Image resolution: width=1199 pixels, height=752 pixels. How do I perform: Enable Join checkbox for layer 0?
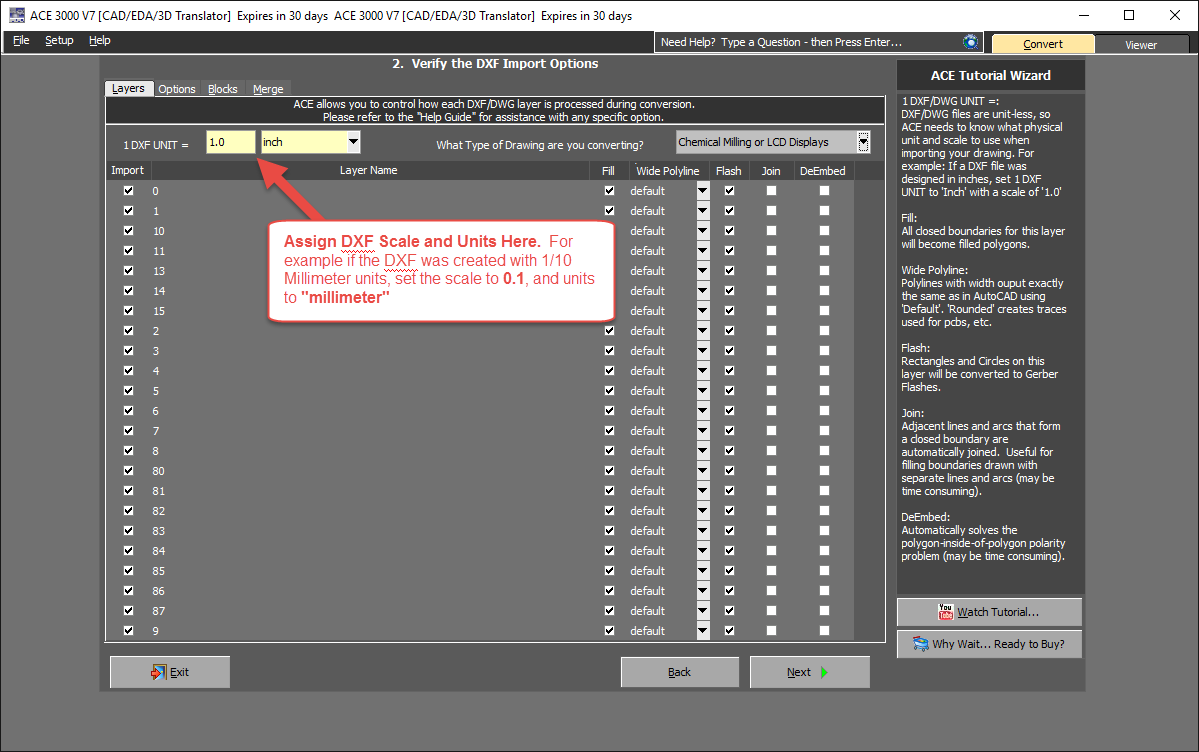click(x=772, y=190)
